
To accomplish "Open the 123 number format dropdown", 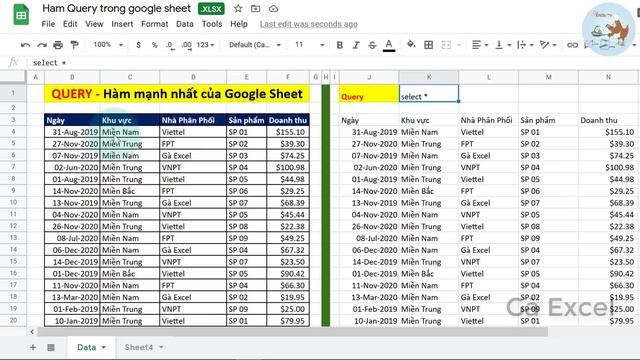I will click(205, 44).
